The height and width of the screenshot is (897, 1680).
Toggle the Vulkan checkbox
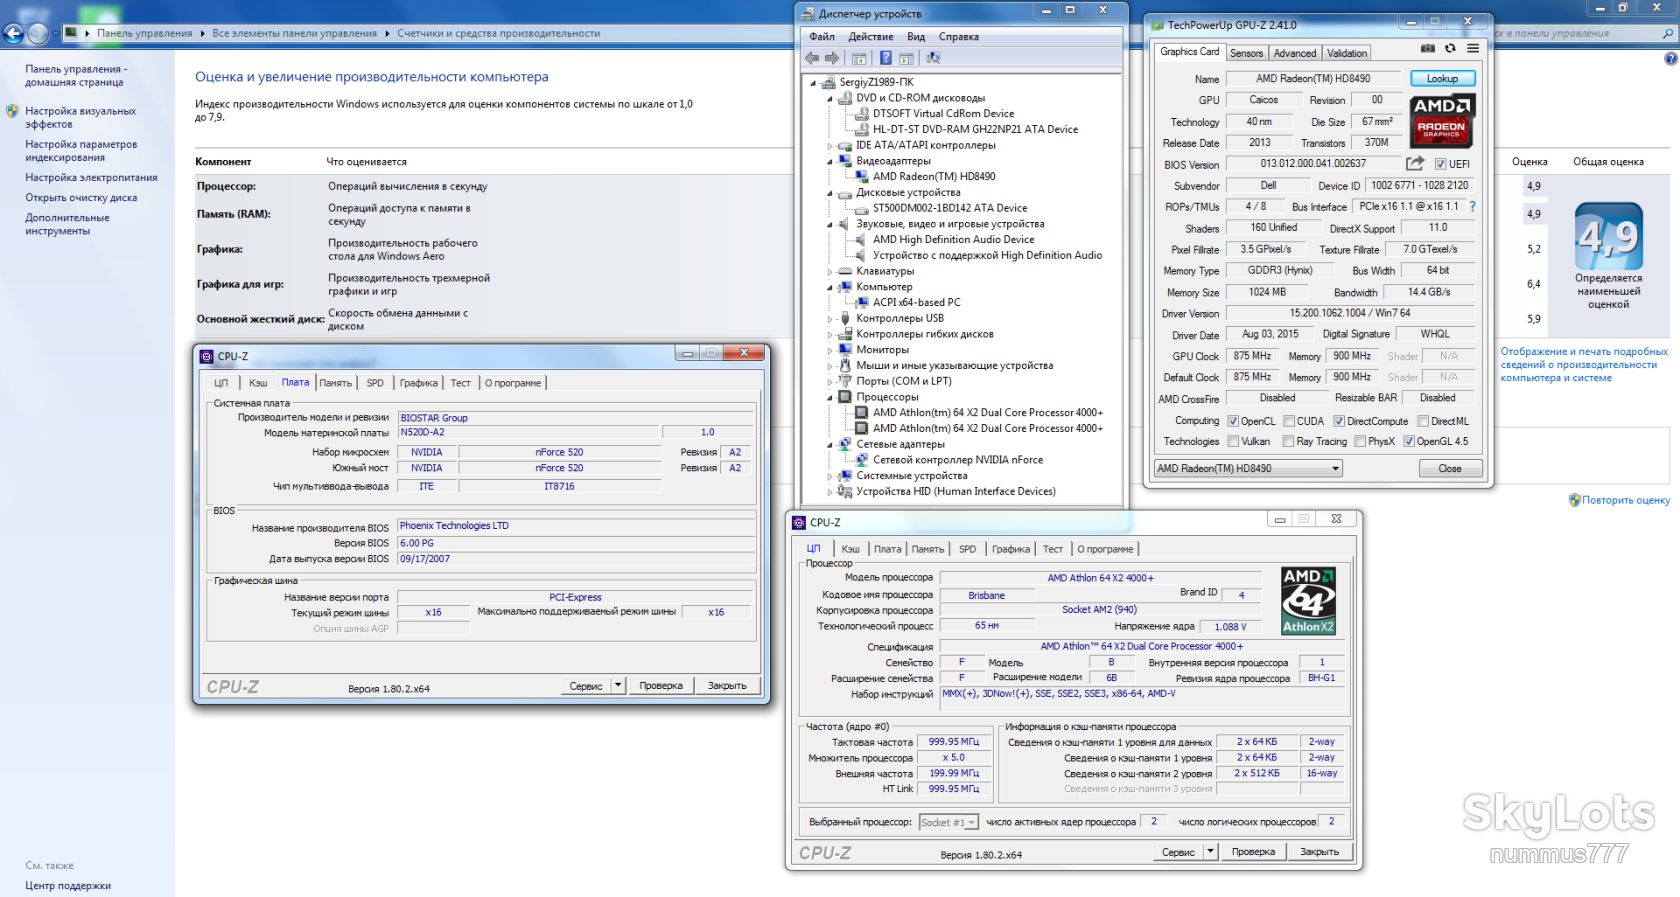point(1233,441)
